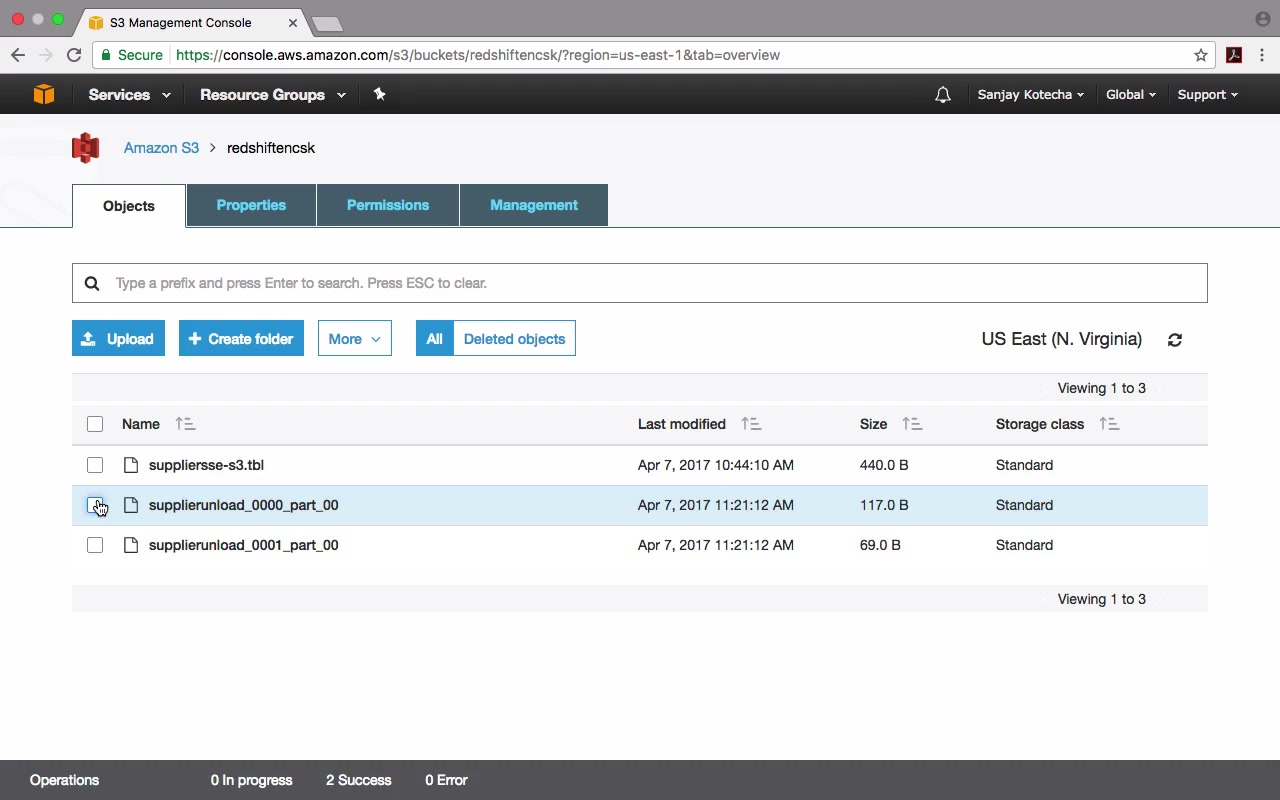Click the '0 Error' status entry
Image resolution: width=1280 pixels, height=800 pixels.
[446, 780]
